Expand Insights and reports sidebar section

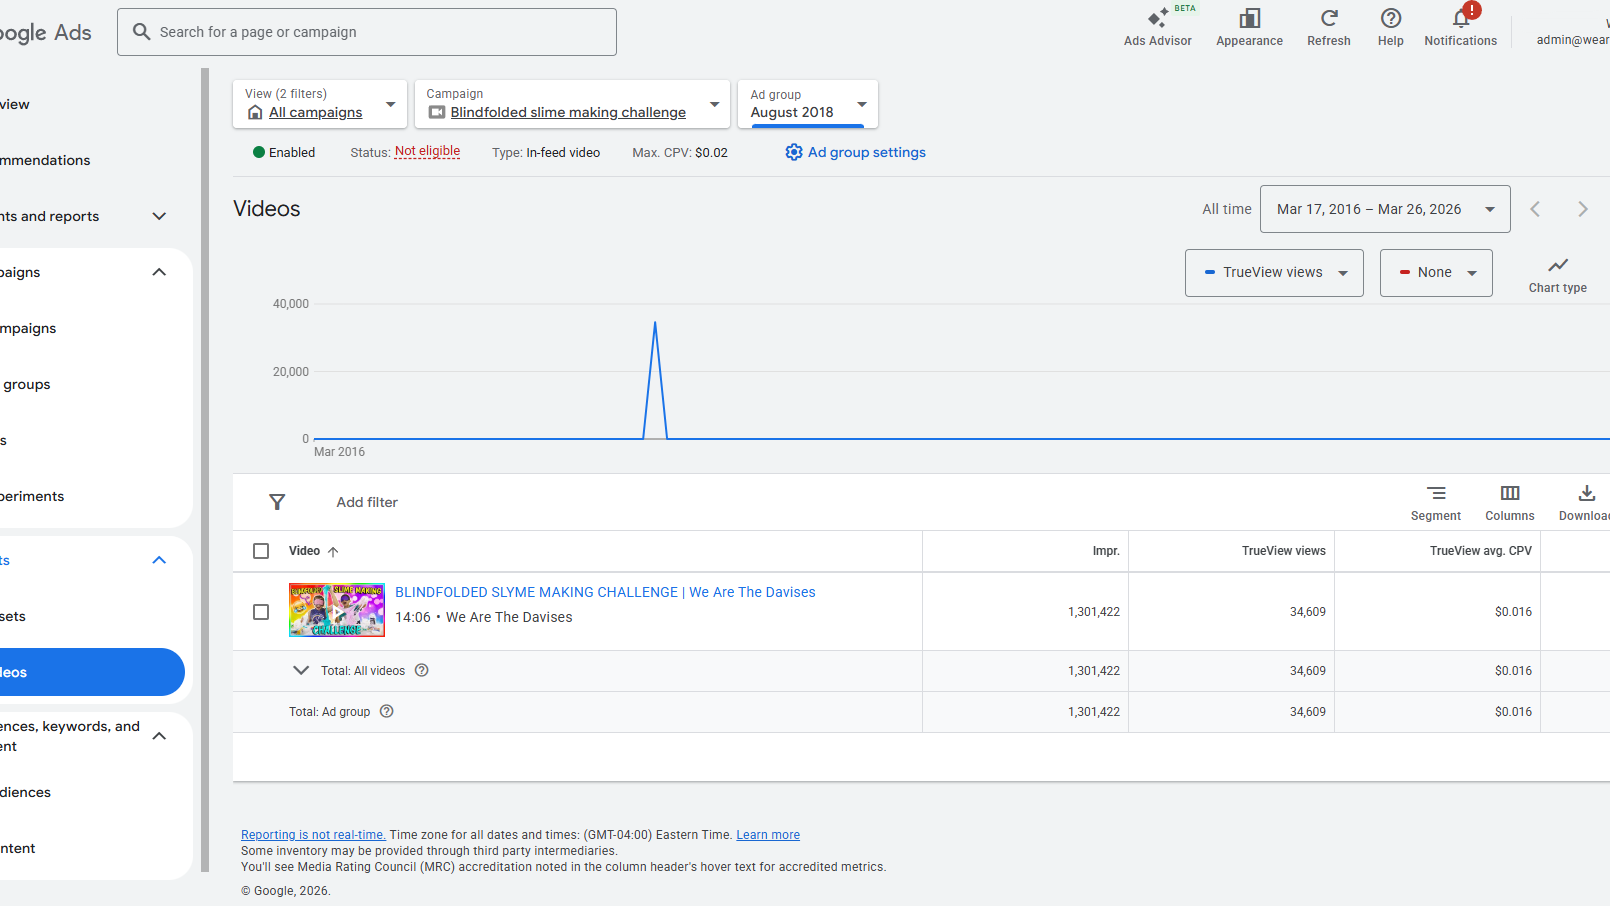[159, 216]
